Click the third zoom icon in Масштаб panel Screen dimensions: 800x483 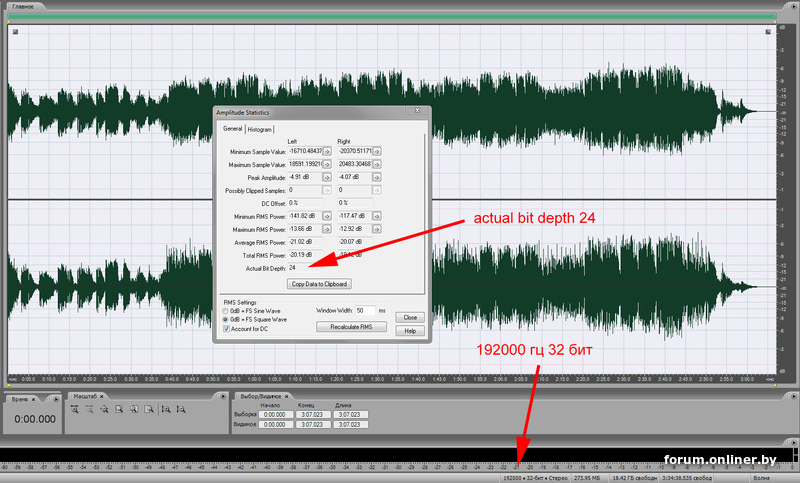click(x=104, y=409)
